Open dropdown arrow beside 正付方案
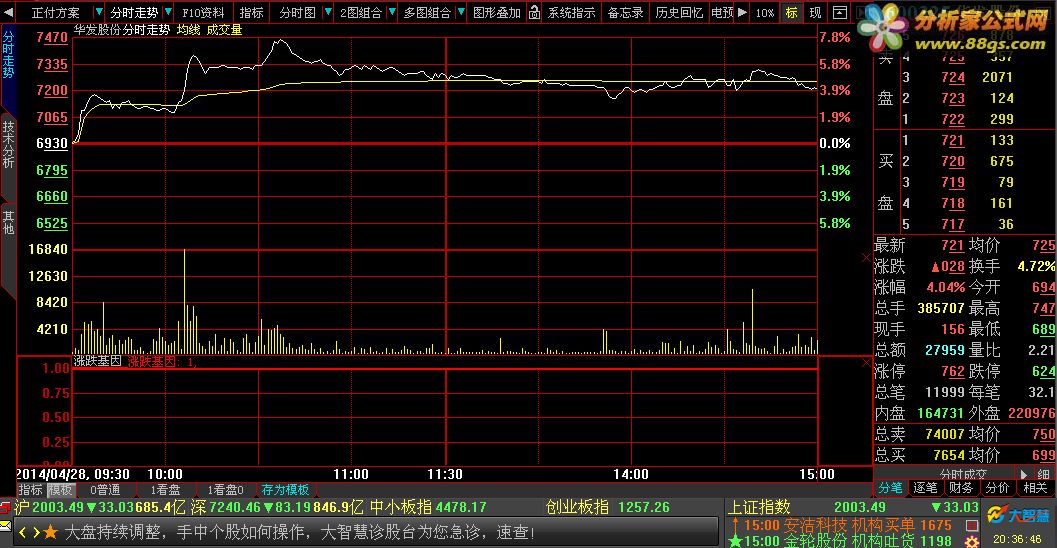Screen dimensions: 1057x548 pyautogui.click(x=98, y=12)
